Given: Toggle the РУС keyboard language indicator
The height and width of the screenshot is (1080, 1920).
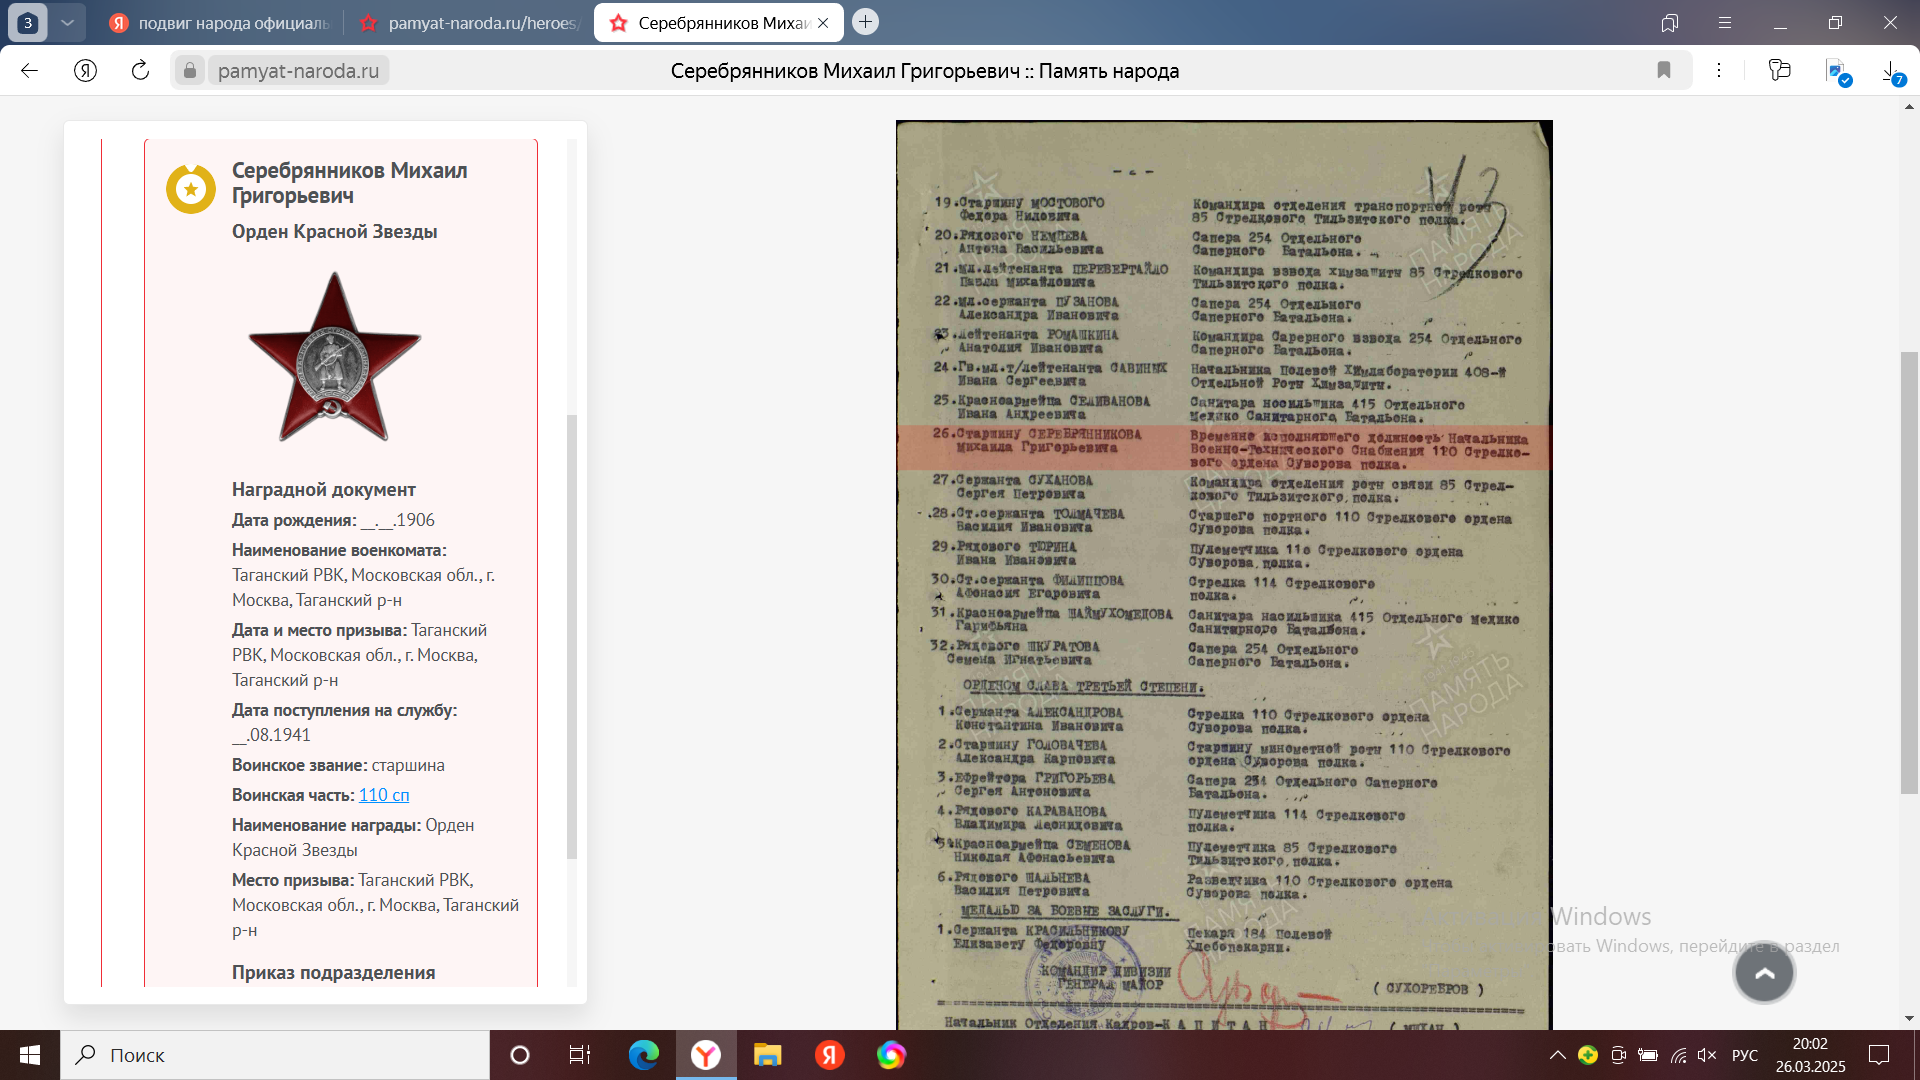Looking at the screenshot, I should coord(1744,1055).
